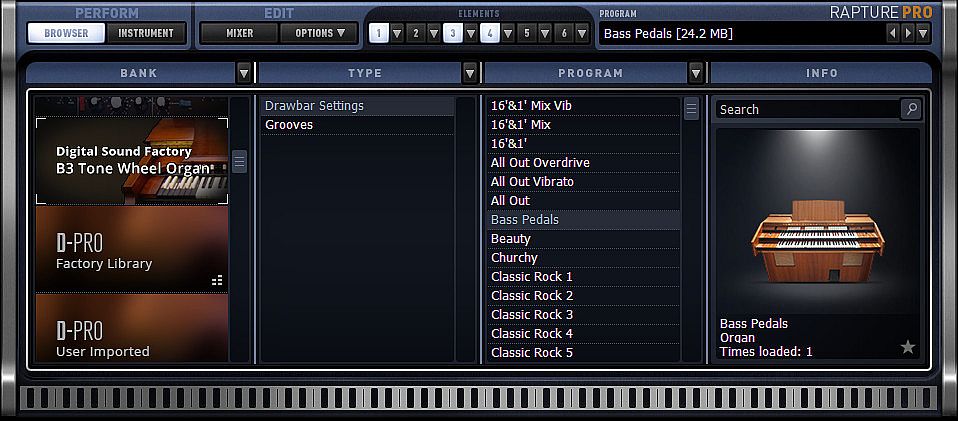Toggle element 1 on/off

click(379, 33)
